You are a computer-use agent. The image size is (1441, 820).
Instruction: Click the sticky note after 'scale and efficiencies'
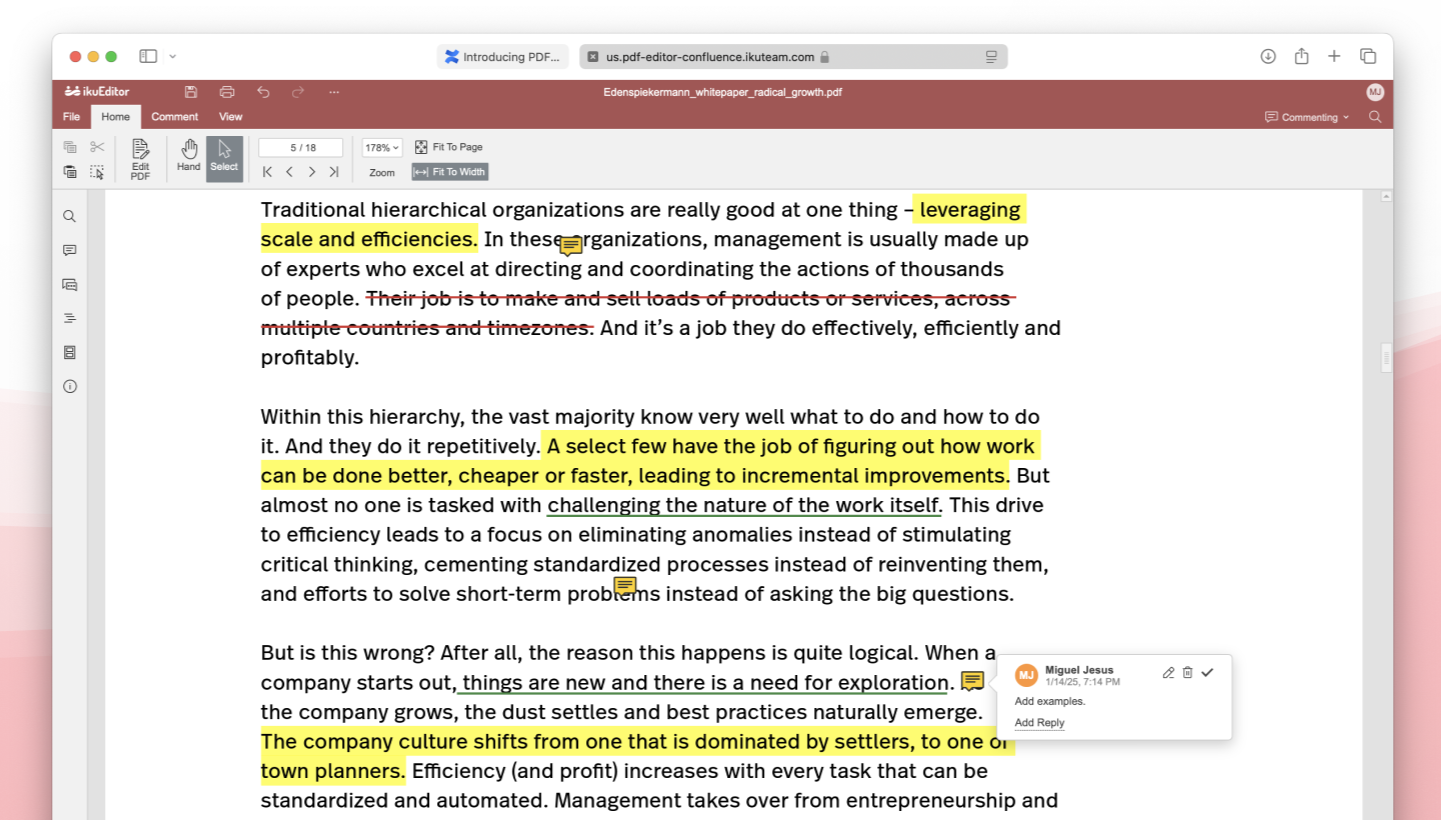click(571, 246)
